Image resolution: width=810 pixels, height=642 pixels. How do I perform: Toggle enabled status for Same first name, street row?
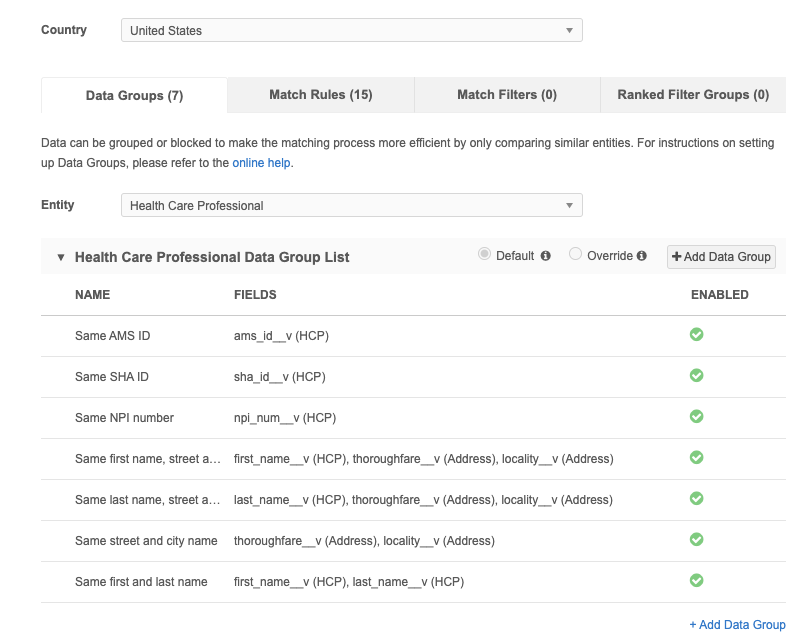click(x=697, y=458)
